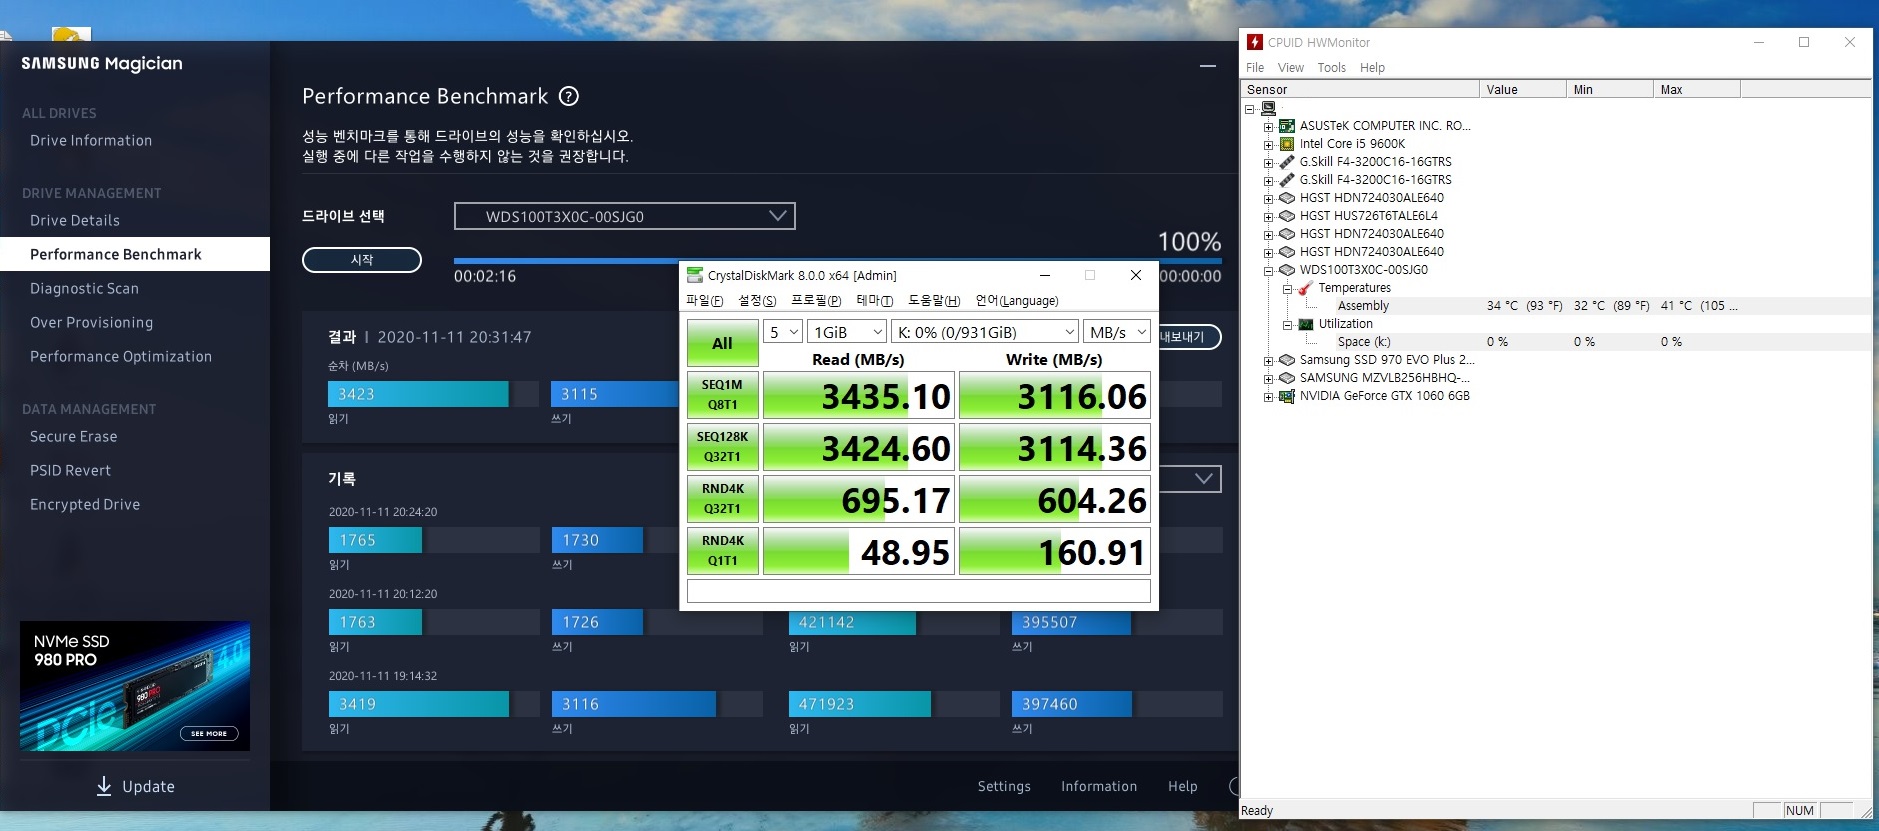This screenshot has width=1879, height=831.
Task: Open CrystalDiskMark 언어(Language) menu
Action: click(x=1017, y=301)
